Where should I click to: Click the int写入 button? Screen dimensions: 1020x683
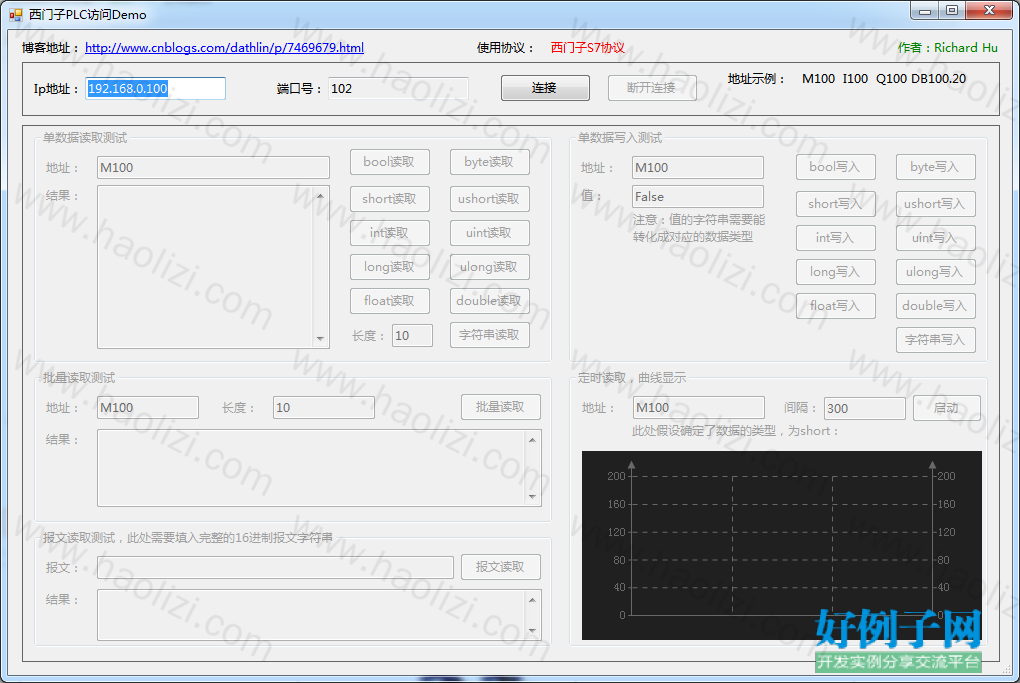pos(835,238)
